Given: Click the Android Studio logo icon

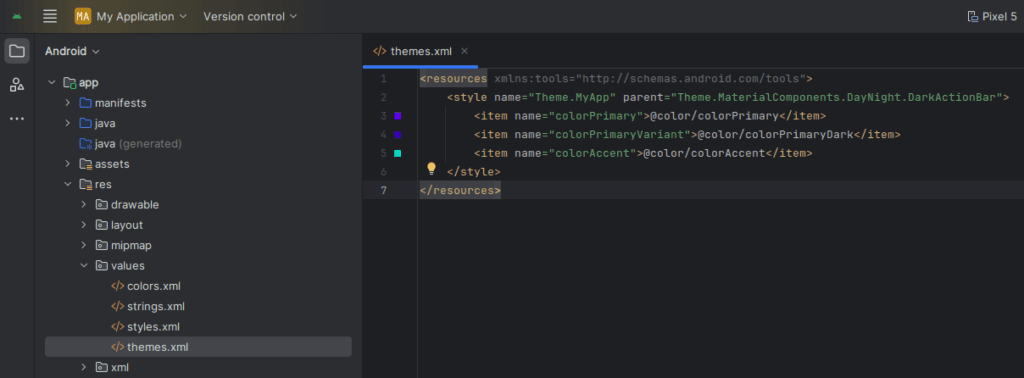Looking at the screenshot, I should (x=17, y=16).
